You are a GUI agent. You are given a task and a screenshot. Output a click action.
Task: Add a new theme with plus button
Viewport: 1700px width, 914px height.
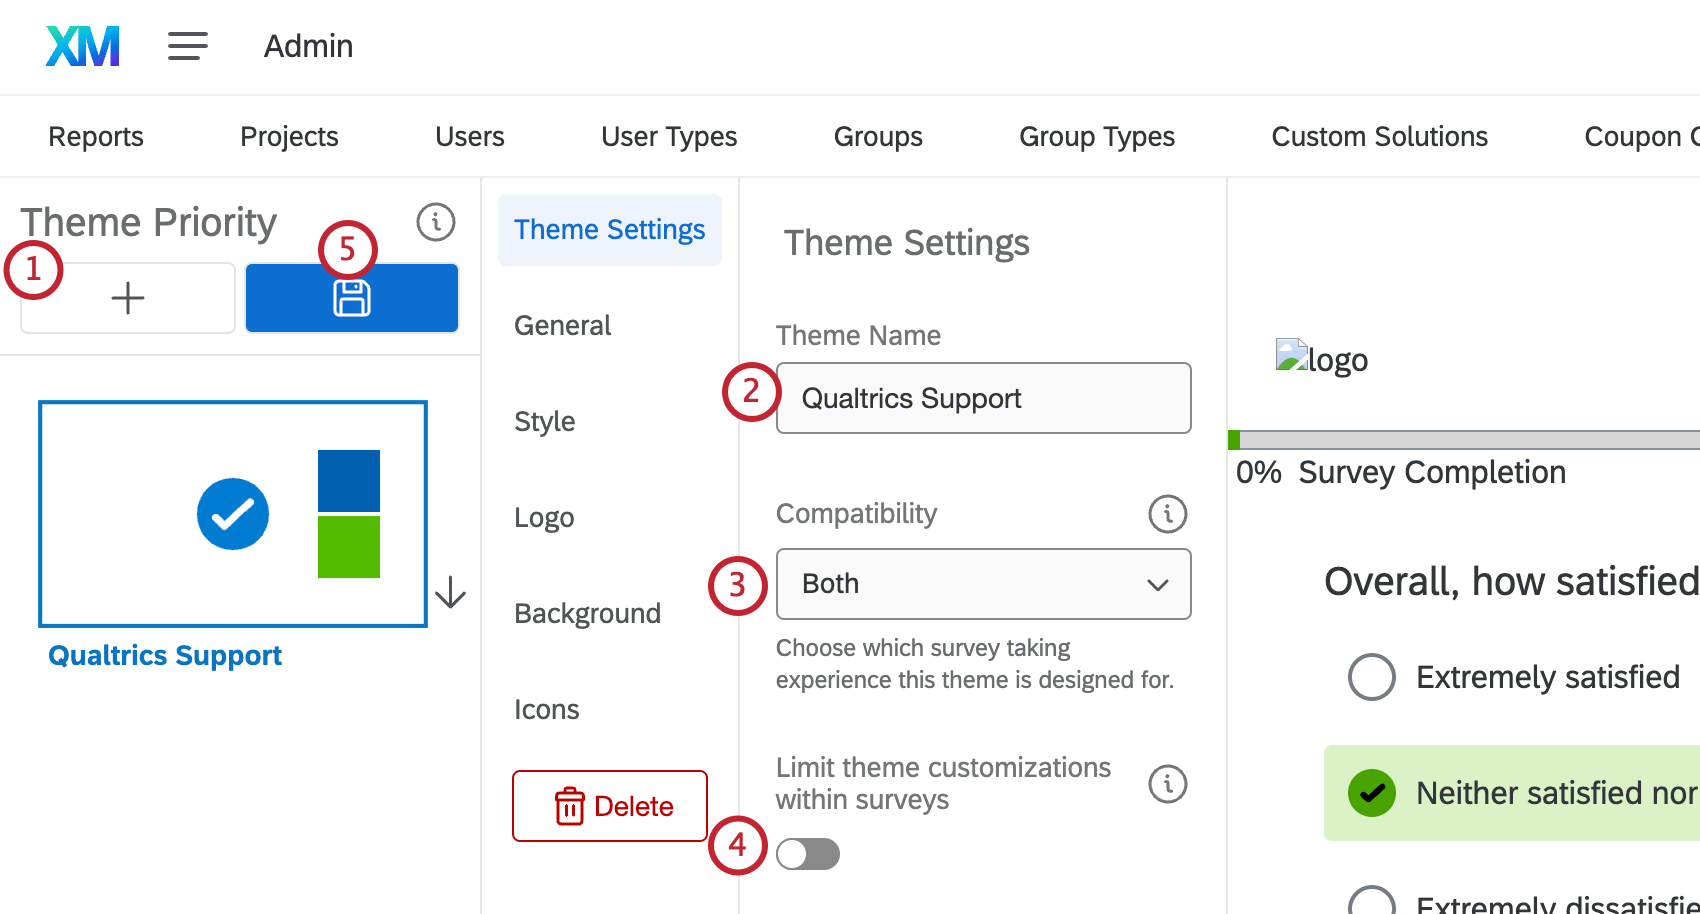[128, 298]
